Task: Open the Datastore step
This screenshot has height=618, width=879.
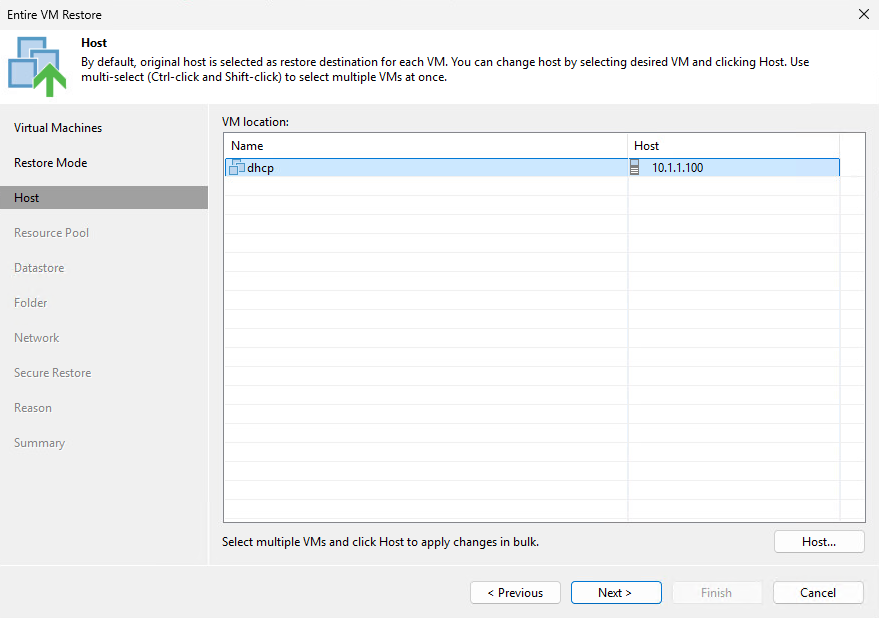Action: [x=39, y=267]
